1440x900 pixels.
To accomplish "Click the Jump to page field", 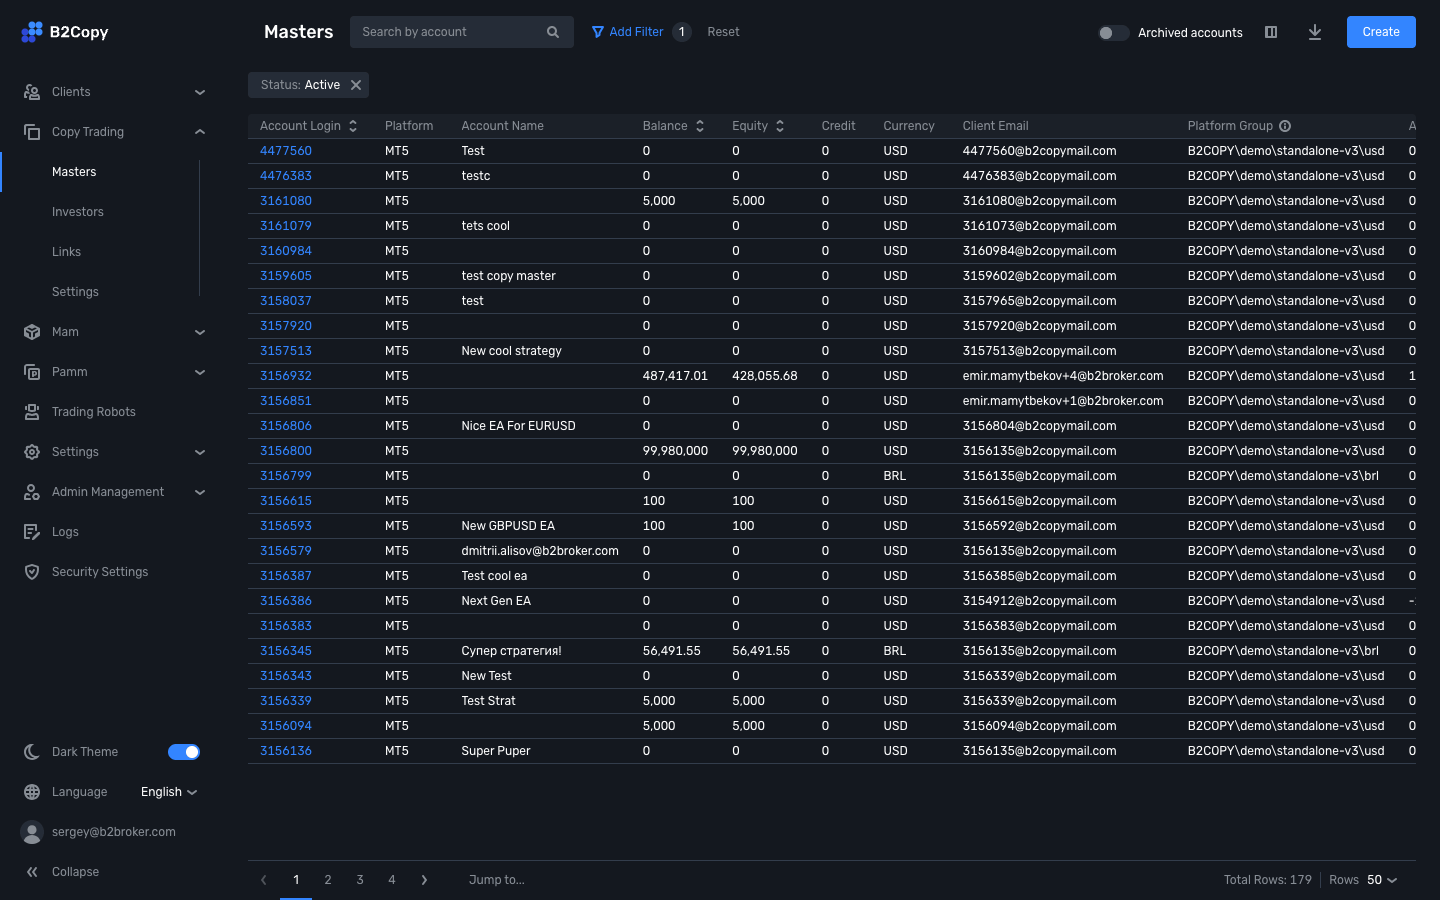I will [x=497, y=880].
